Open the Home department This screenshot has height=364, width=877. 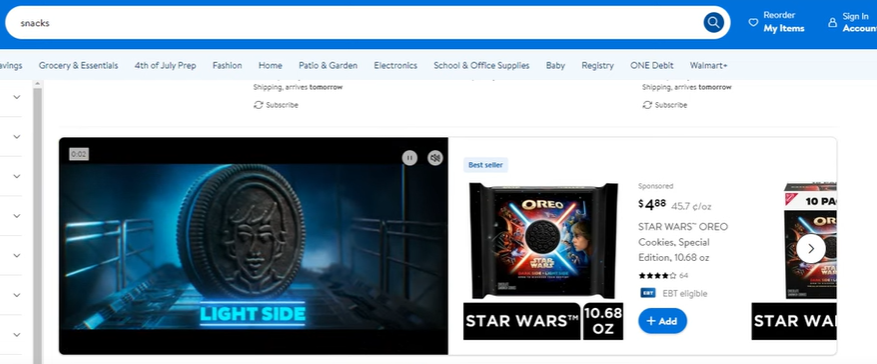(270, 65)
